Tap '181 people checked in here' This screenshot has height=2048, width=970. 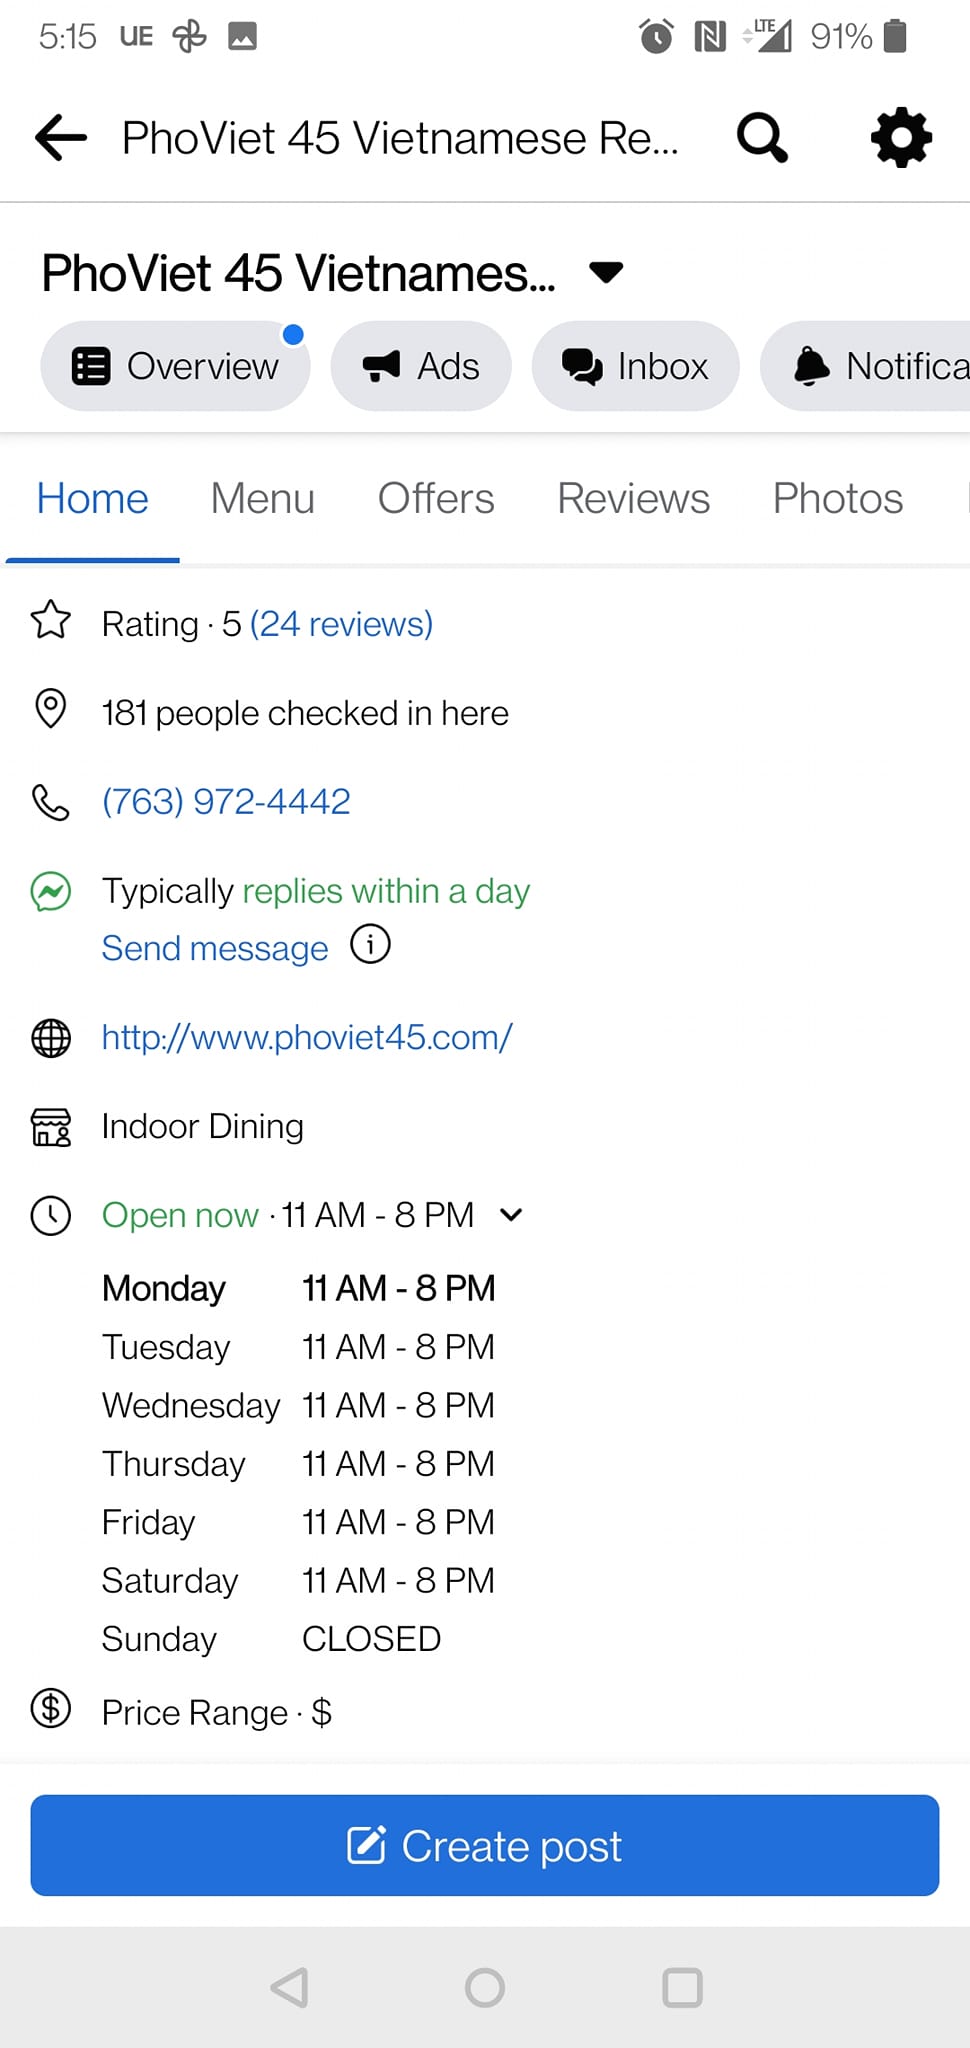coord(305,713)
